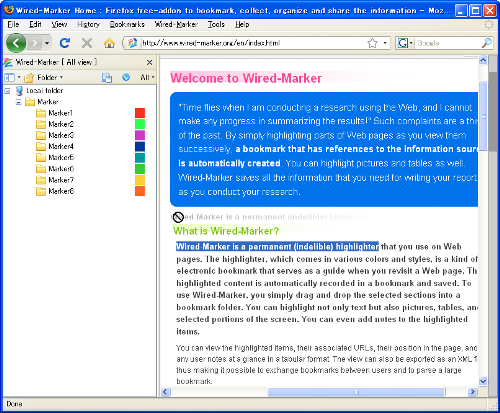500x413 pixels.
Task: Click the vertical scrollbar up arrow
Action: click(x=483, y=60)
